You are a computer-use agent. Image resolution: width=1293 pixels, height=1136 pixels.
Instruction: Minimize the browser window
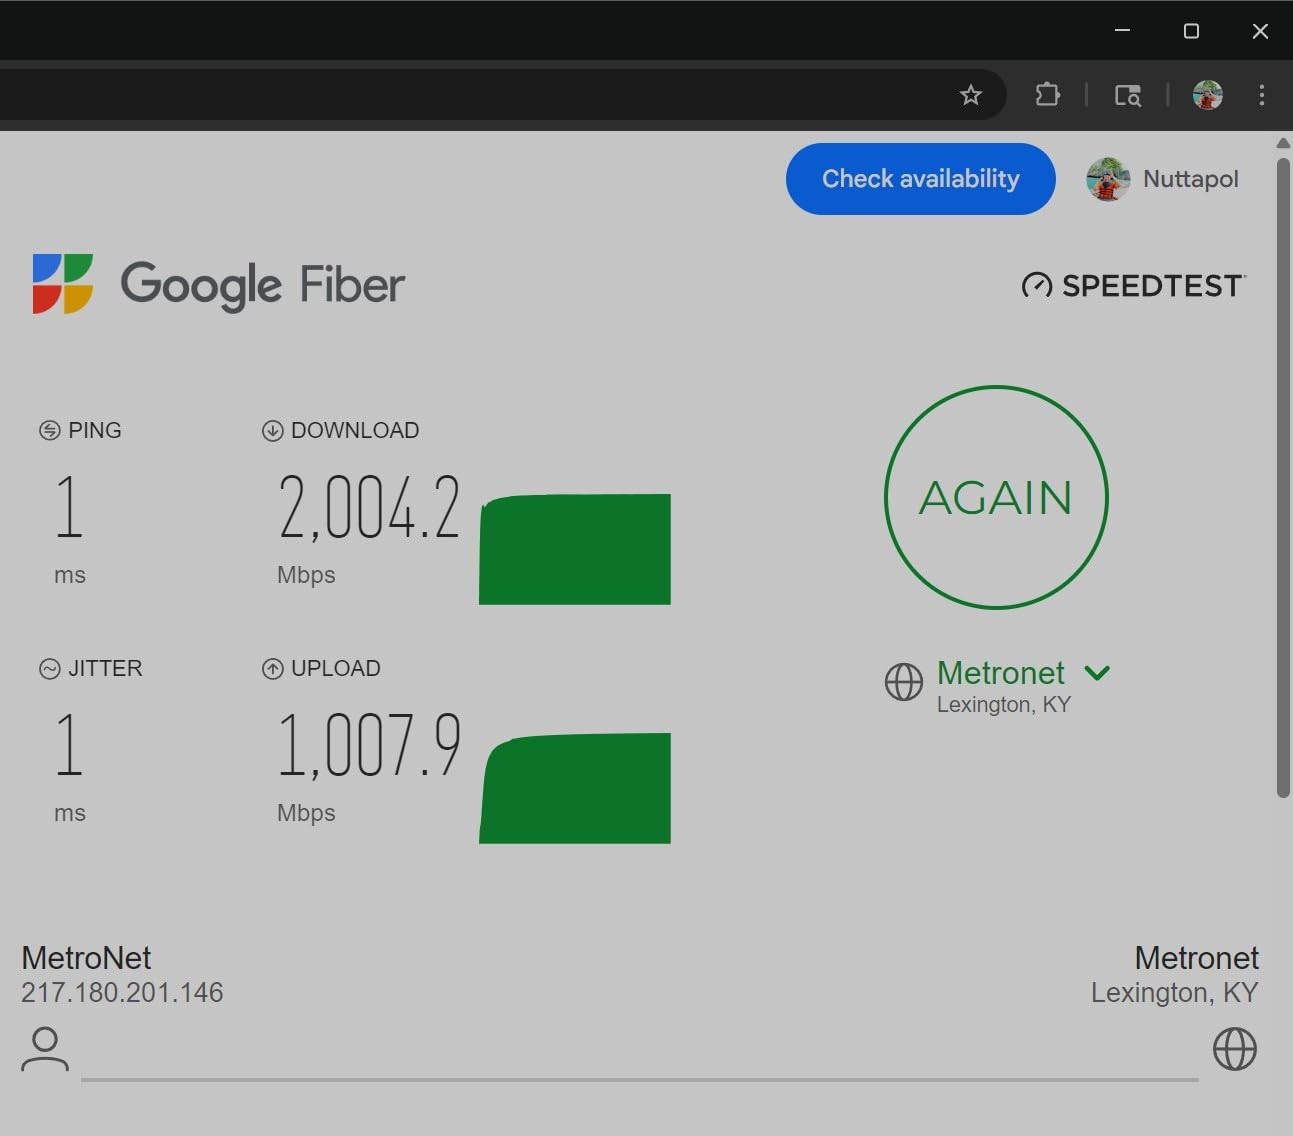point(1122,31)
